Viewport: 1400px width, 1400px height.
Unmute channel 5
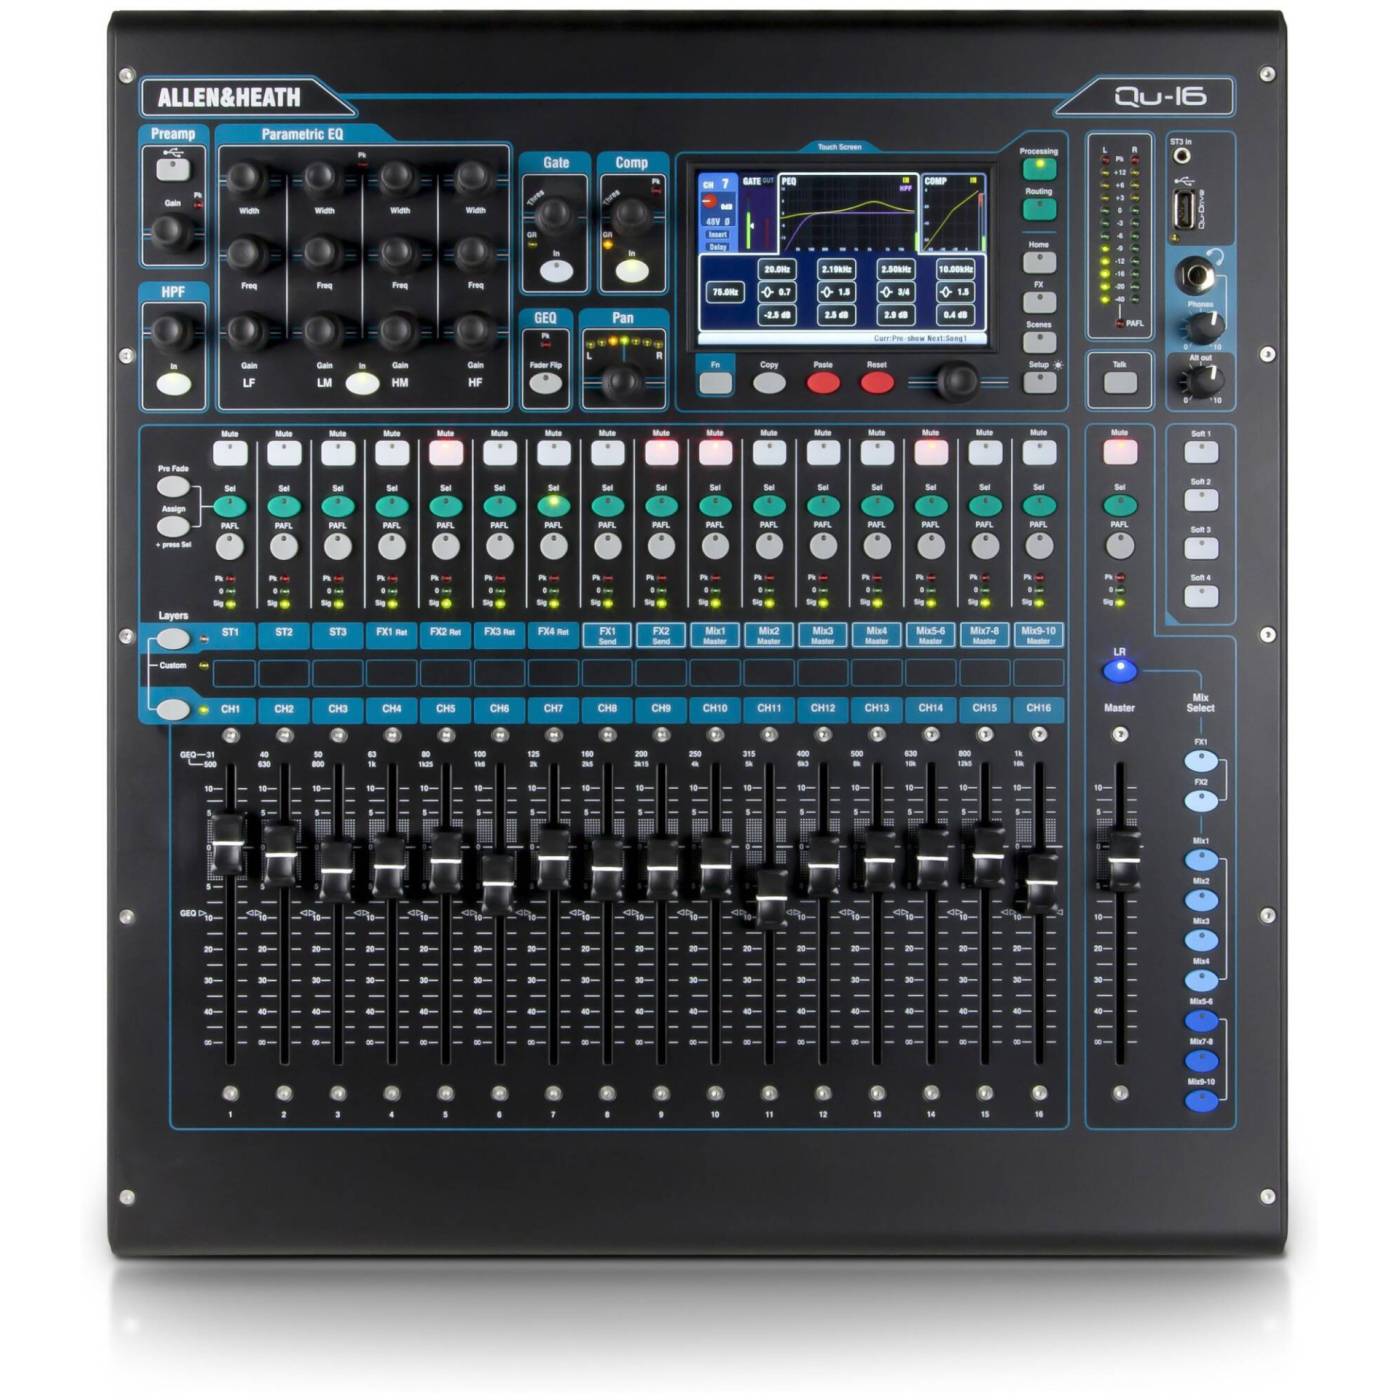[x=446, y=453]
